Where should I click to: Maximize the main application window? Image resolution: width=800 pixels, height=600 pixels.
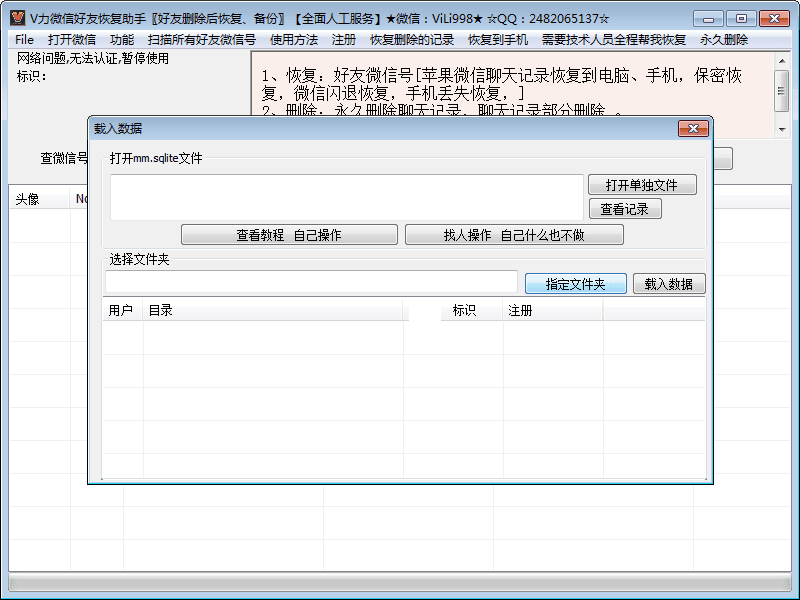click(741, 19)
